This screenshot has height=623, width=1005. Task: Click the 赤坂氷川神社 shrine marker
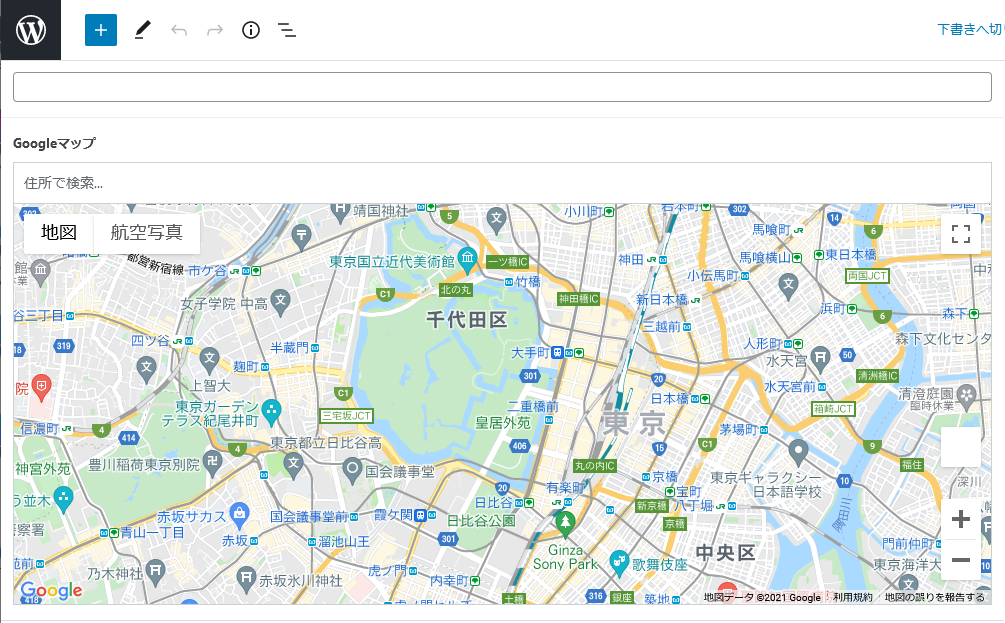(246, 579)
